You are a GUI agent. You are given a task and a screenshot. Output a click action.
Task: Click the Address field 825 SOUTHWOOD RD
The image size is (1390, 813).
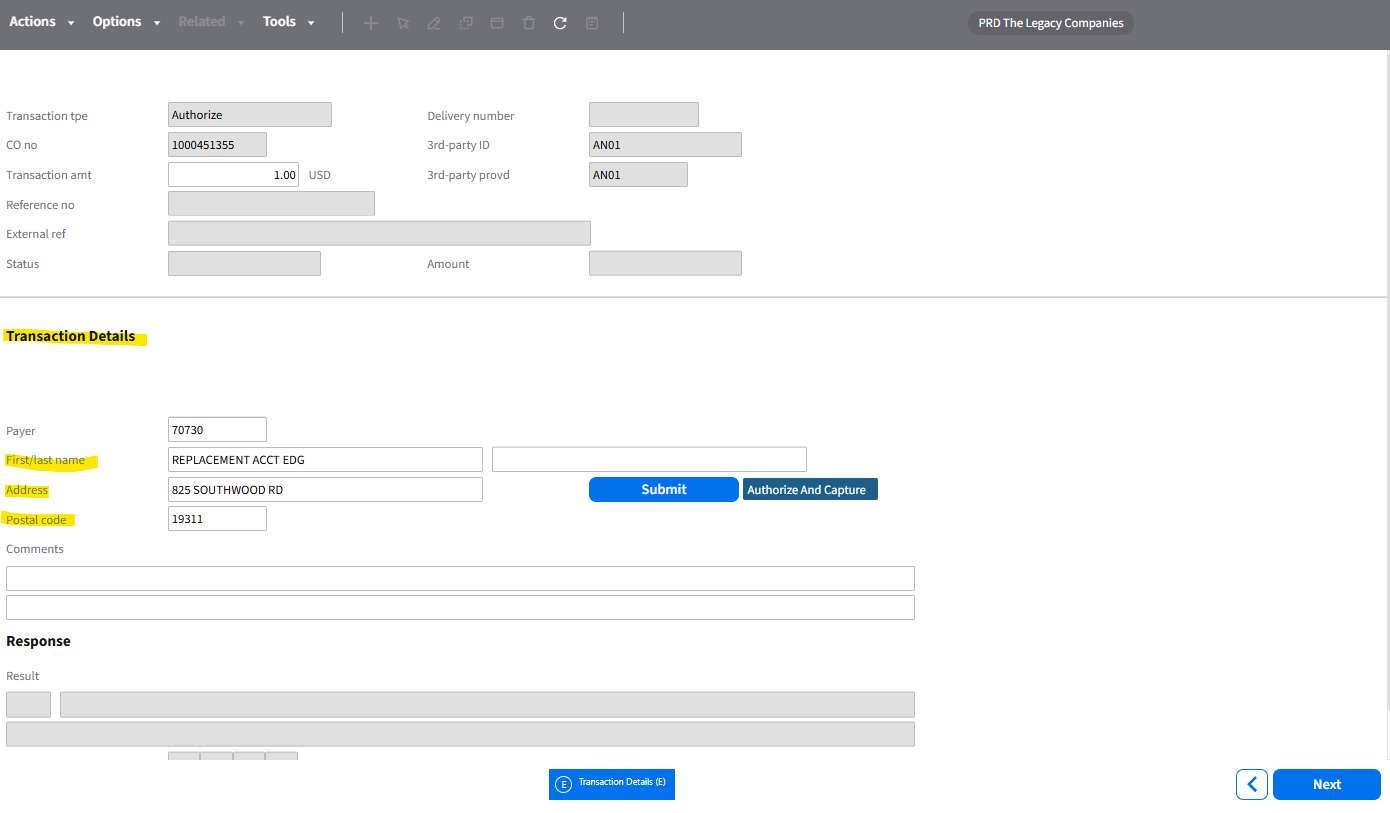click(325, 489)
